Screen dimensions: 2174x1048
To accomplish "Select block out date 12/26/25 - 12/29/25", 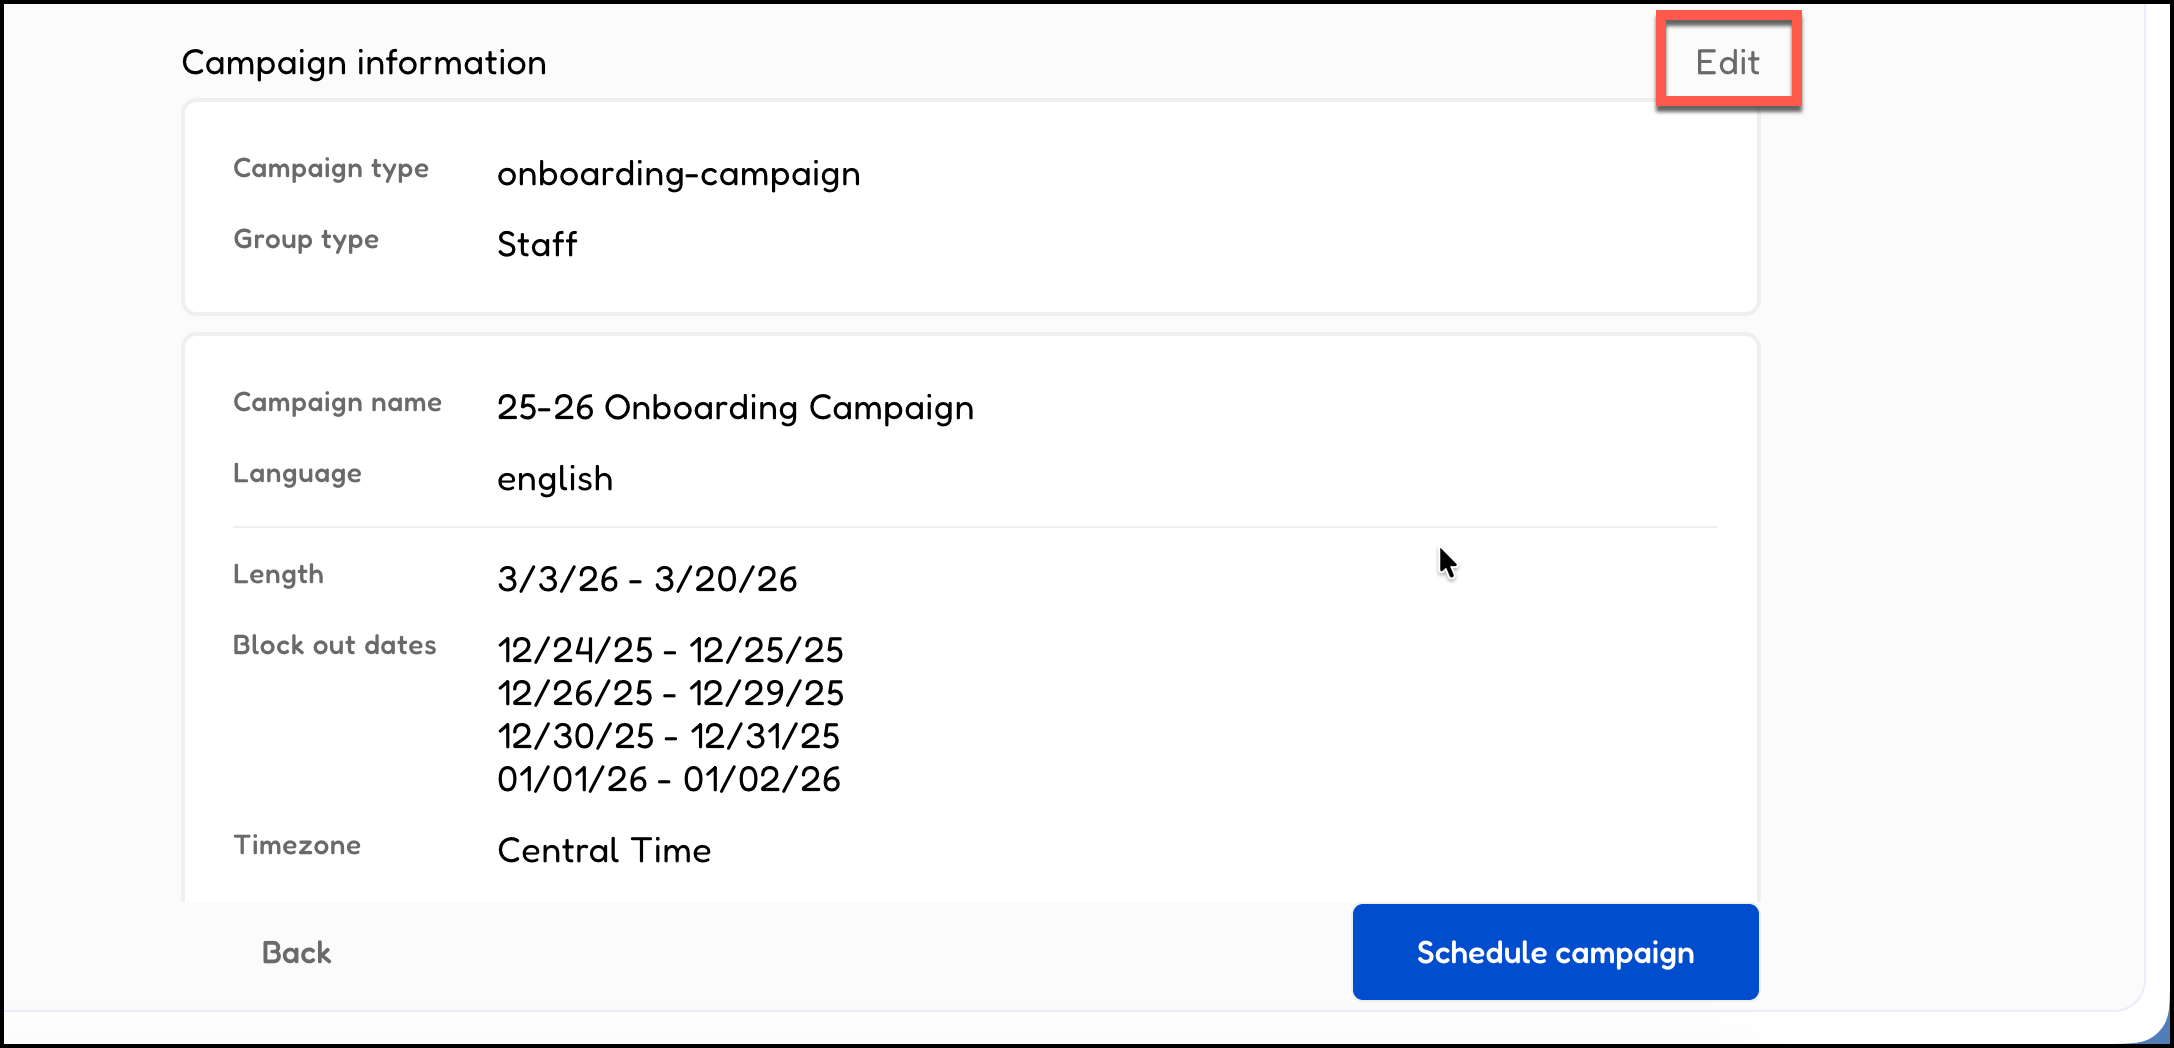I will pos(670,693).
